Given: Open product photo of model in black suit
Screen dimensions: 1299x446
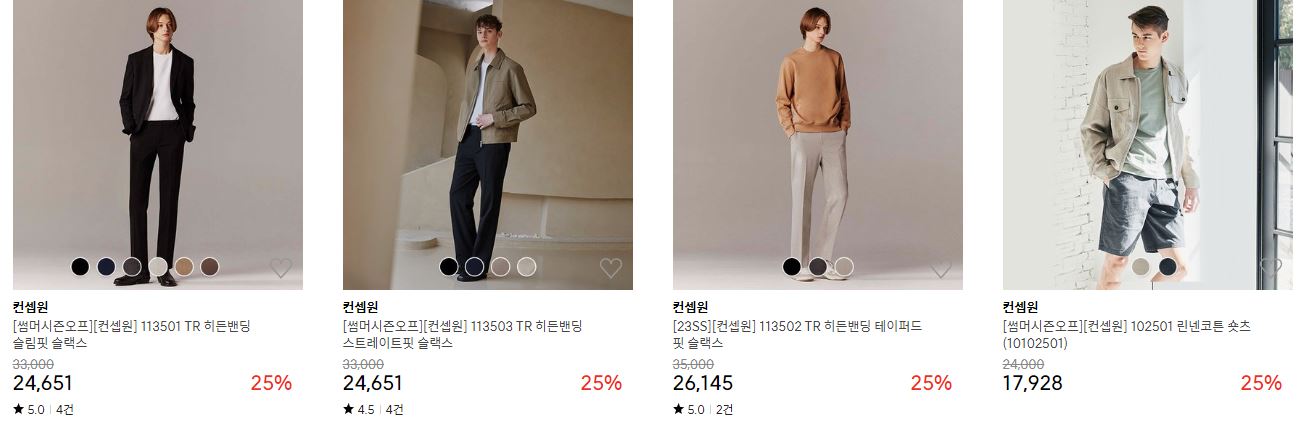Looking at the screenshot, I should [158, 145].
